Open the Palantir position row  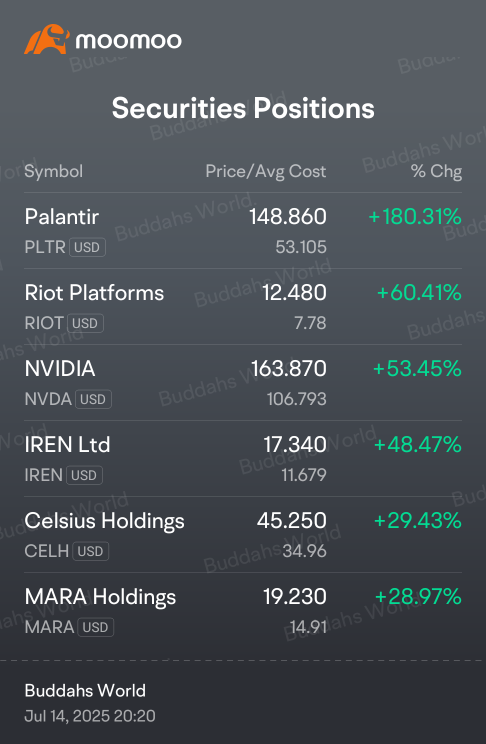pyautogui.click(x=243, y=231)
